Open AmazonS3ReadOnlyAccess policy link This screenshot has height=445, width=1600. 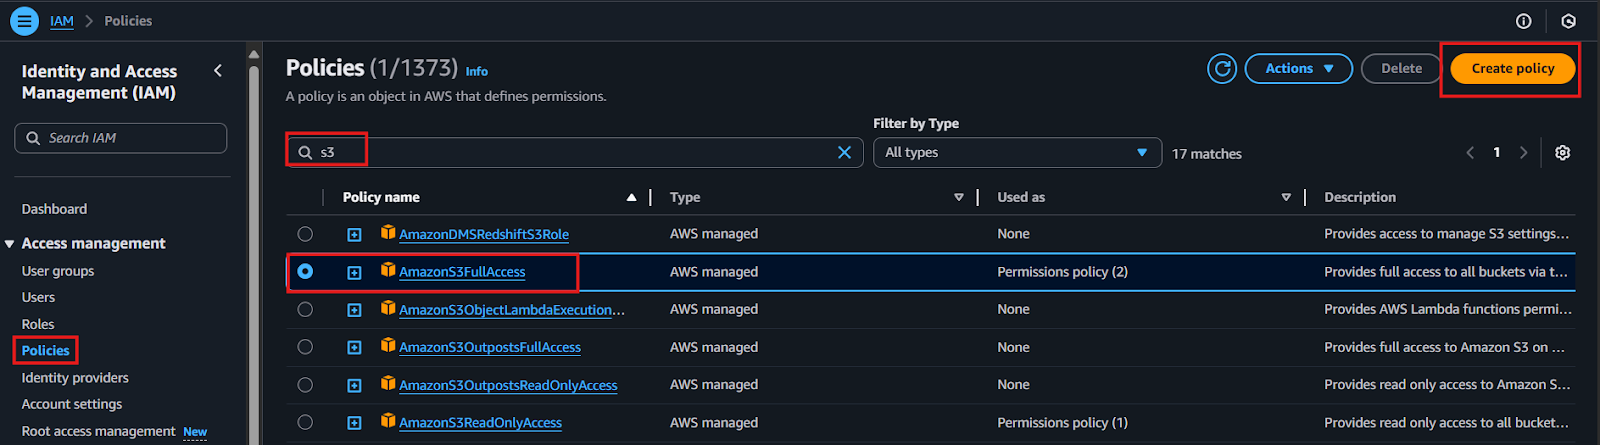tap(480, 423)
